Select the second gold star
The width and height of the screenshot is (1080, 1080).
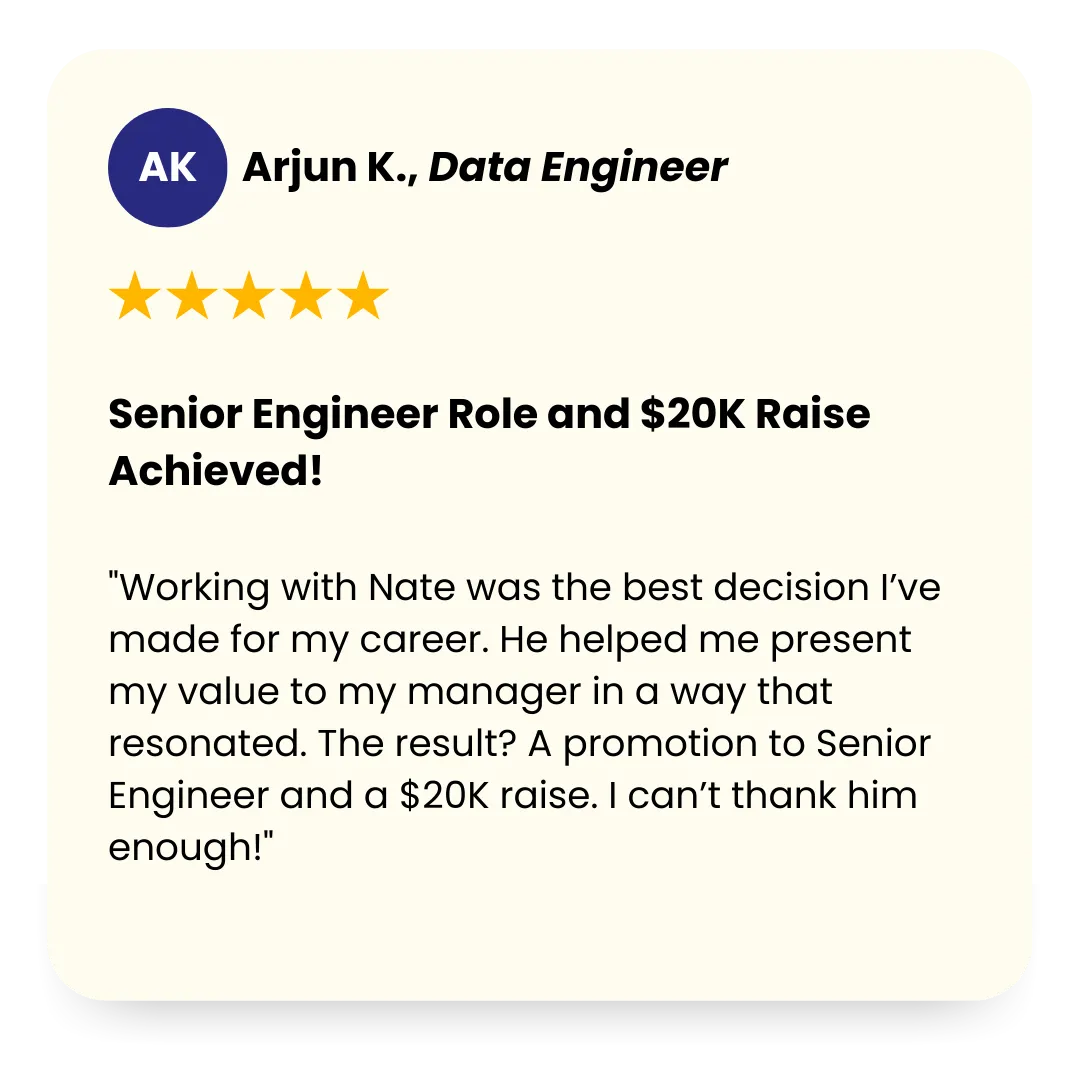[x=192, y=295]
